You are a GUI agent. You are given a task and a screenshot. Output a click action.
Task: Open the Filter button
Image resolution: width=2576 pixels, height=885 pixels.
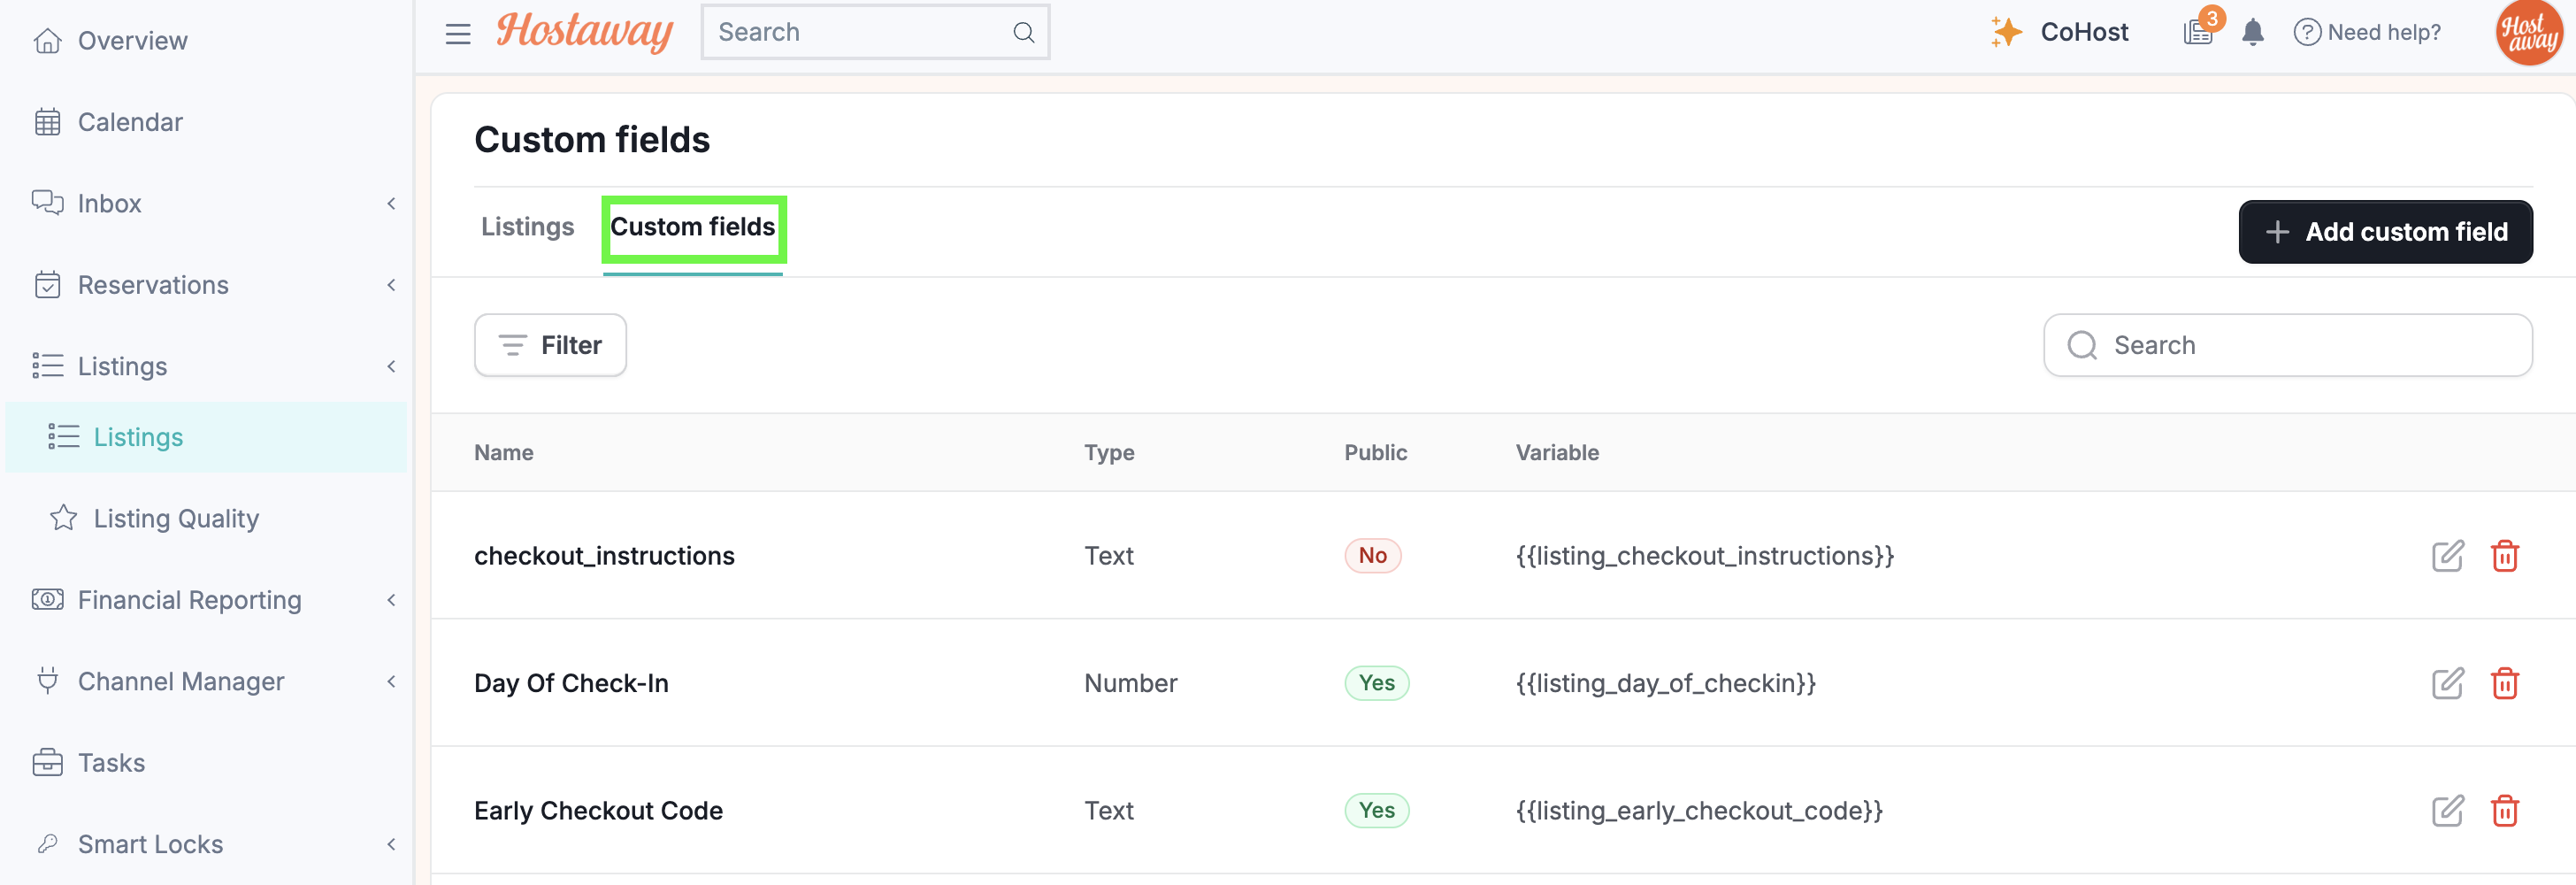550,345
